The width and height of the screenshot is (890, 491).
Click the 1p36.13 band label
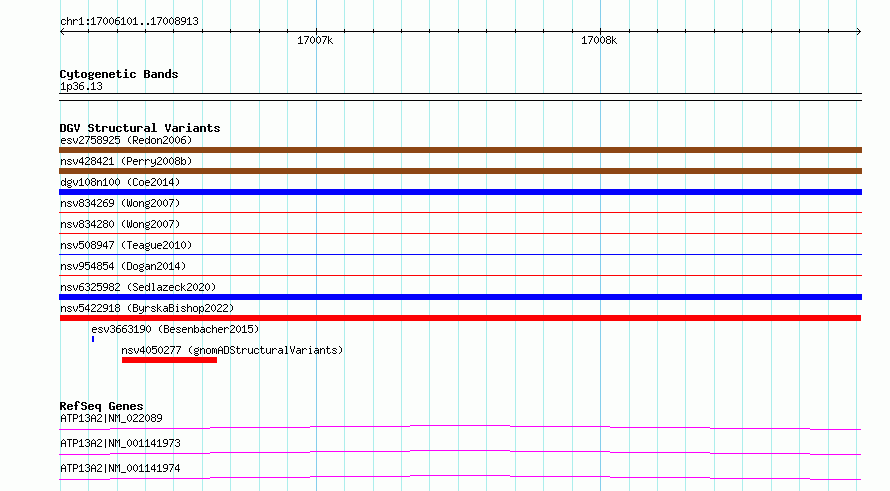81,87
